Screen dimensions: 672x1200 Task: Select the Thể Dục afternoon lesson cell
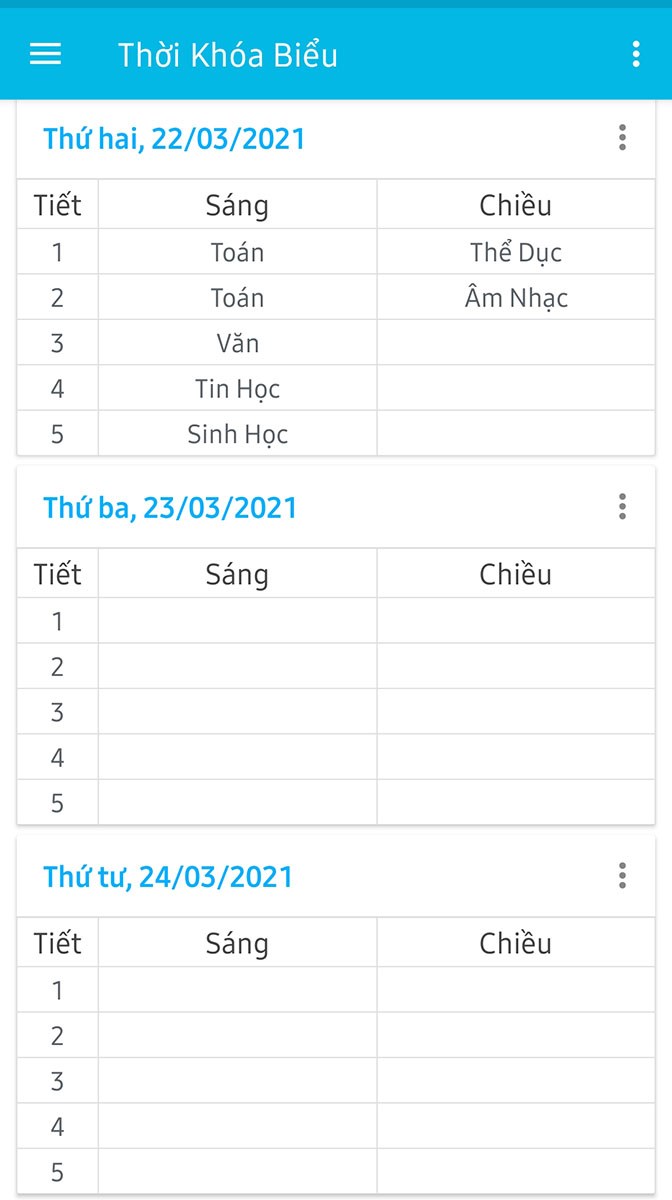point(516,252)
